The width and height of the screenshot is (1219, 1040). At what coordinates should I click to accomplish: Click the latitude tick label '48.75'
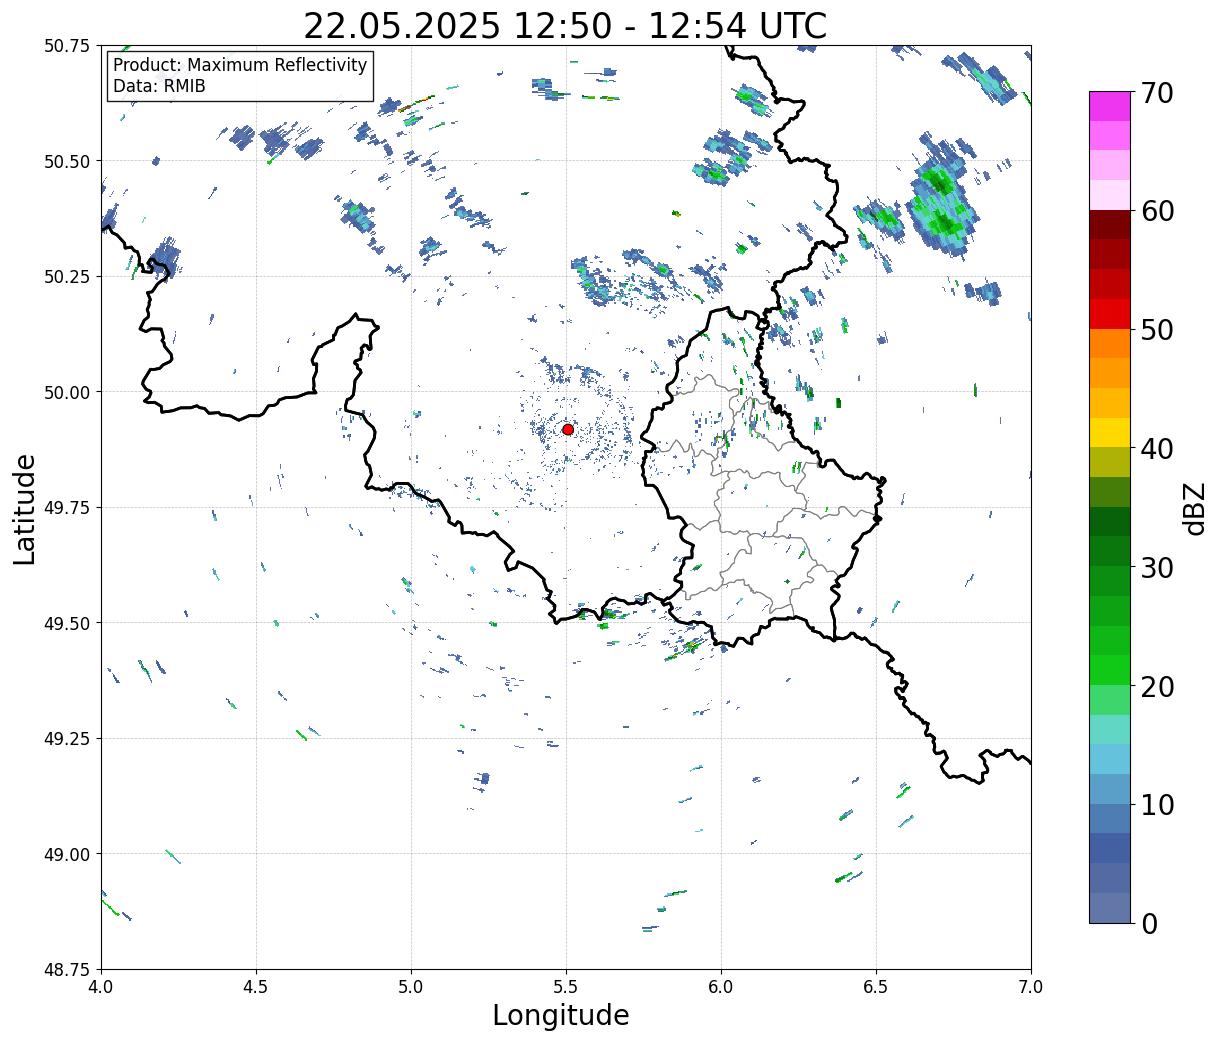(67, 970)
